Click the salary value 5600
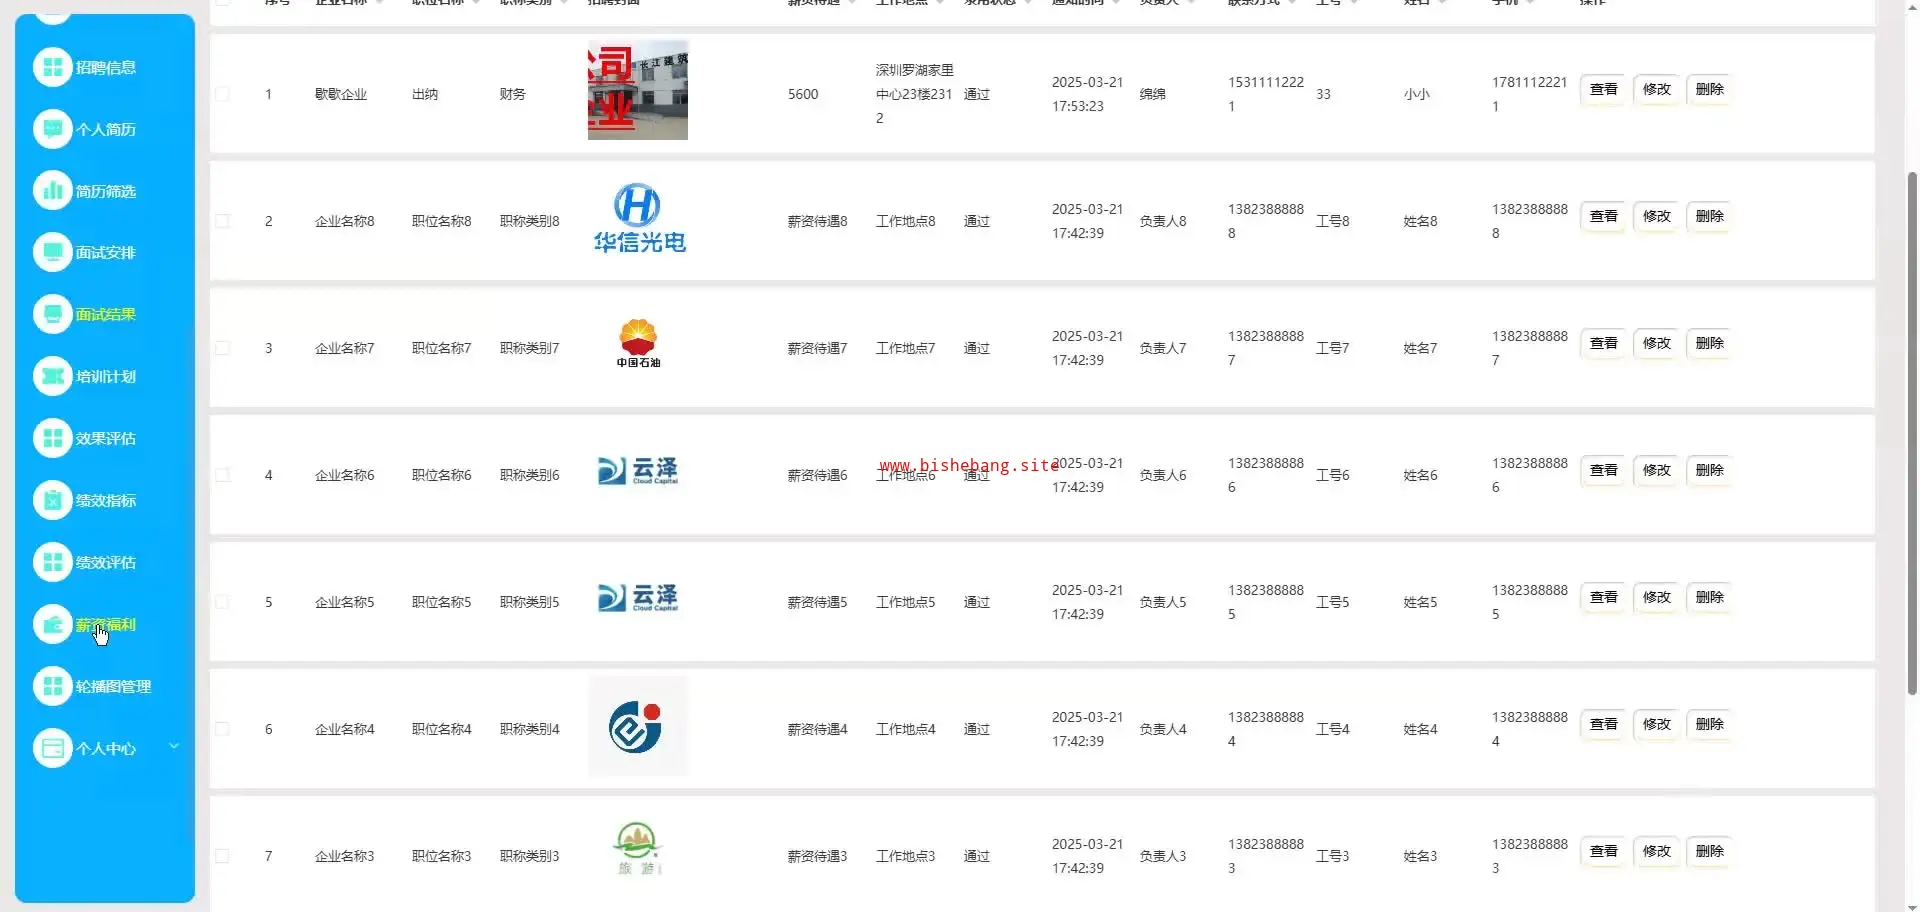 click(803, 94)
